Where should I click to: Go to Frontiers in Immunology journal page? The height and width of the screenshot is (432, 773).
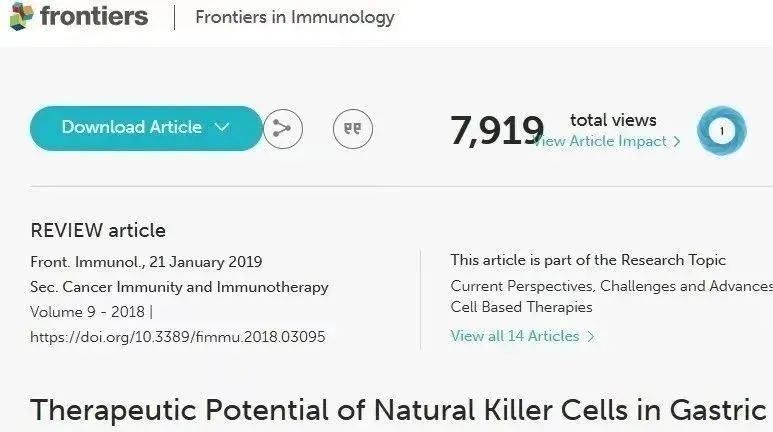tap(295, 17)
